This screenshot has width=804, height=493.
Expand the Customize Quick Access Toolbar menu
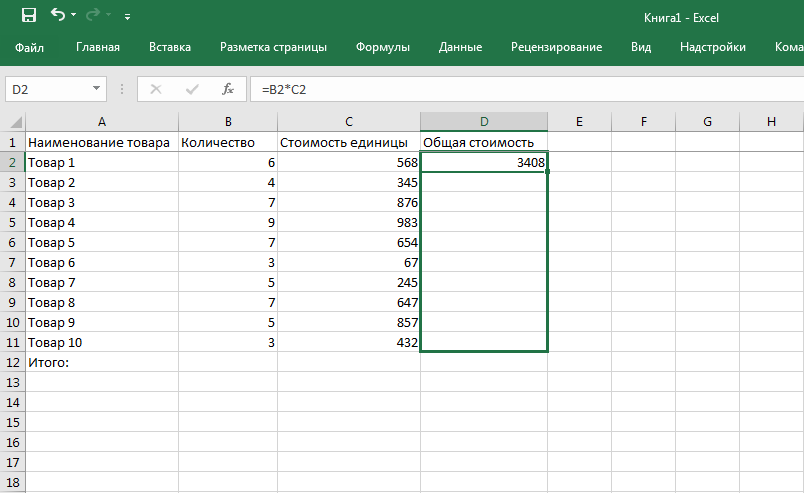click(x=127, y=17)
